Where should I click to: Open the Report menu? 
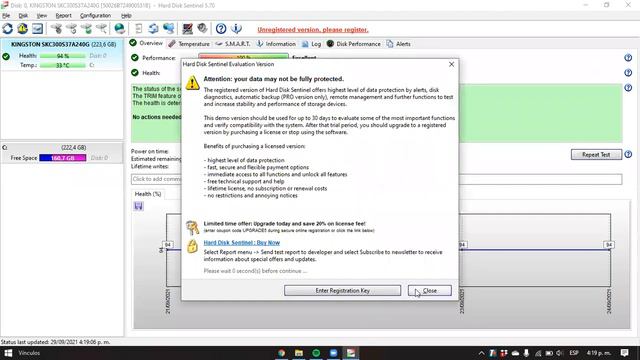63,16
